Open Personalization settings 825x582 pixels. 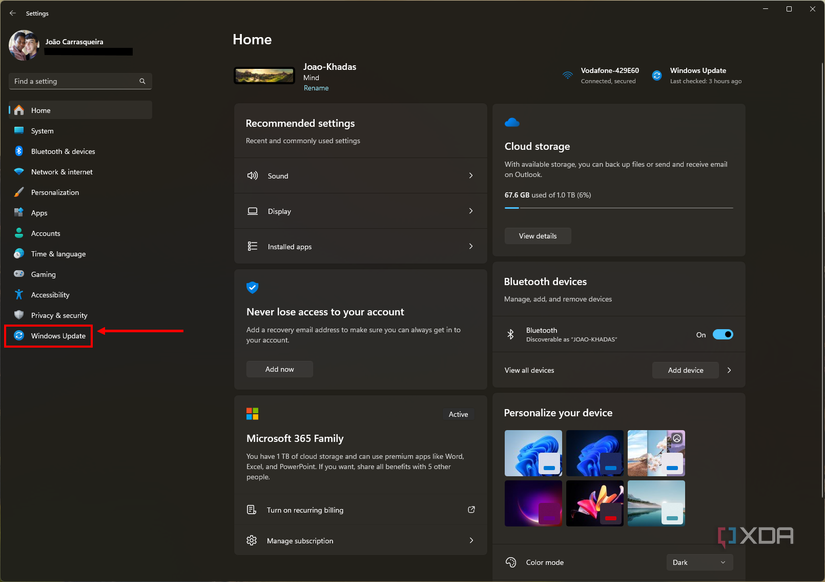coord(81,192)
